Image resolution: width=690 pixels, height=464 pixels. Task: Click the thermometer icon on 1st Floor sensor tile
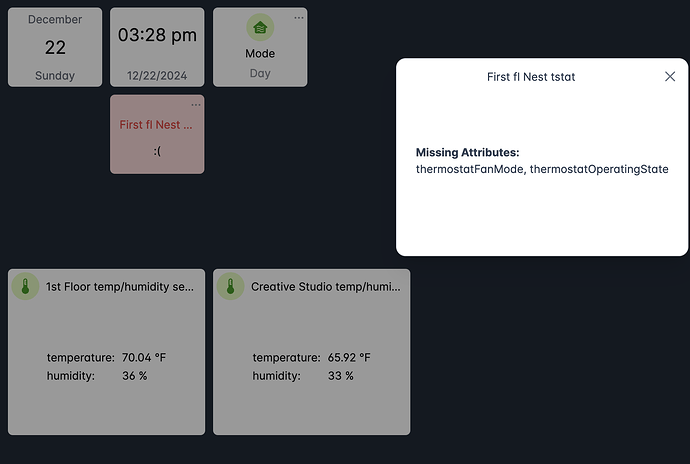click(x=25, y=287)
